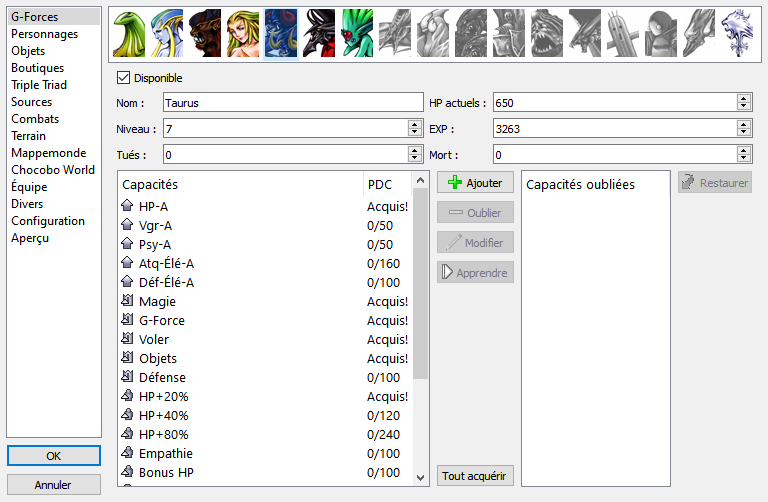Open the Configuration section

click(x=54, y=221)
